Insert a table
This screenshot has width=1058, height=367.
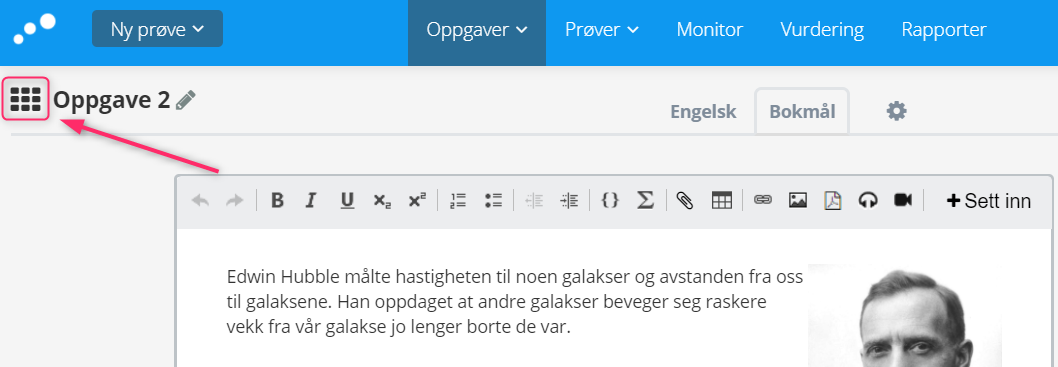coord(722,200)
